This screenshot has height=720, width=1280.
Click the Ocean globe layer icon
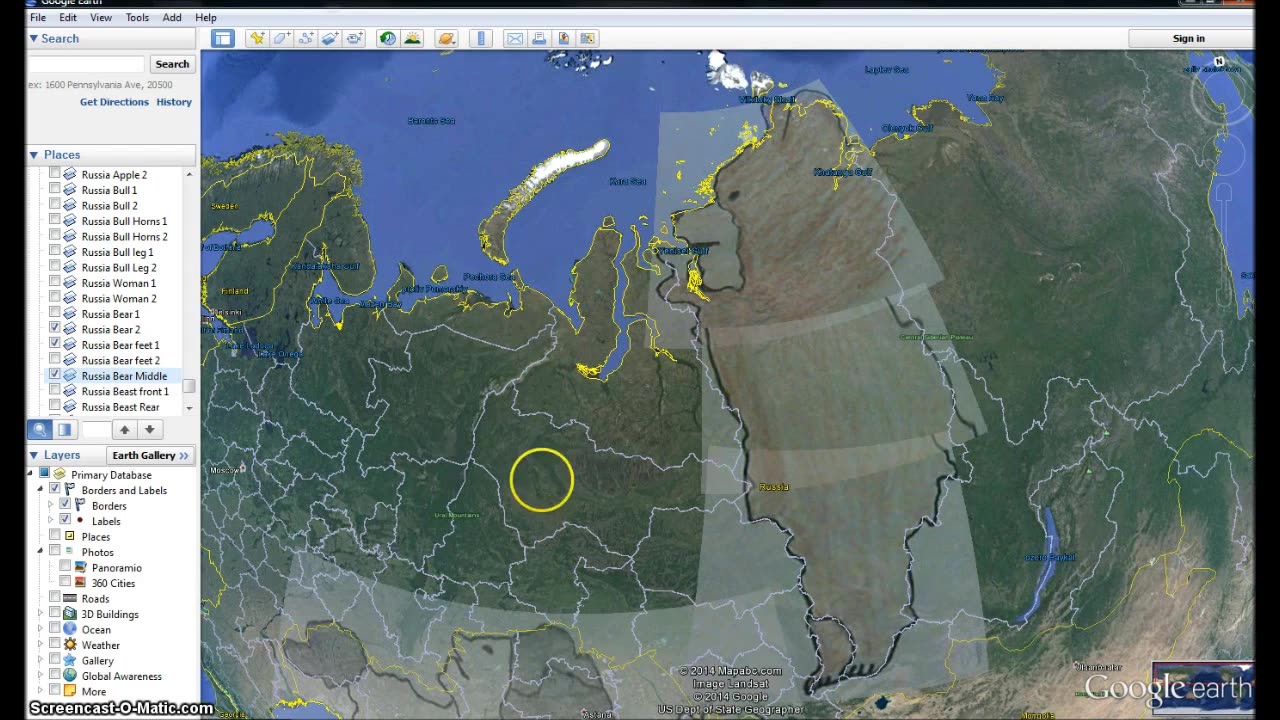pyautogui.click(x=70, y=629)
